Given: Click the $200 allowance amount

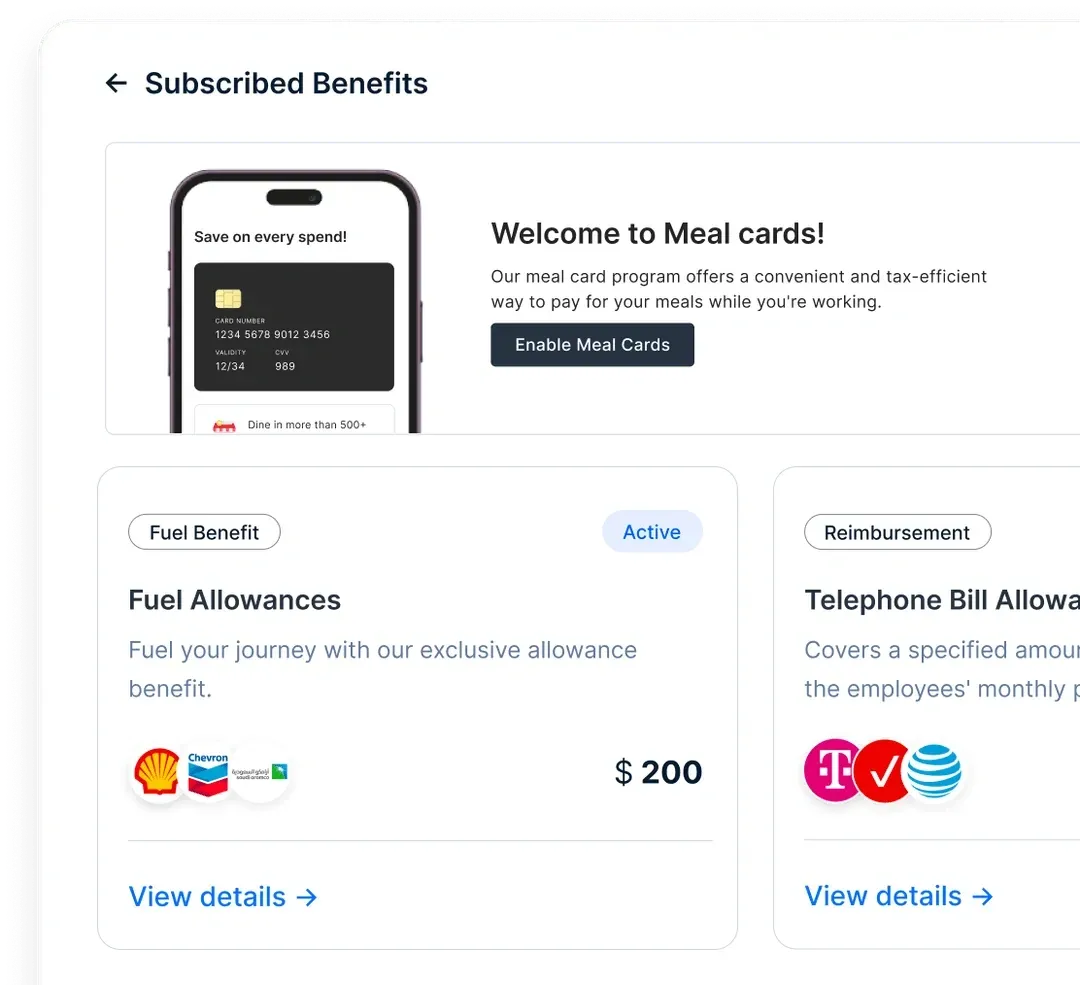Looking at the screenshot, I should click(657, 771).
